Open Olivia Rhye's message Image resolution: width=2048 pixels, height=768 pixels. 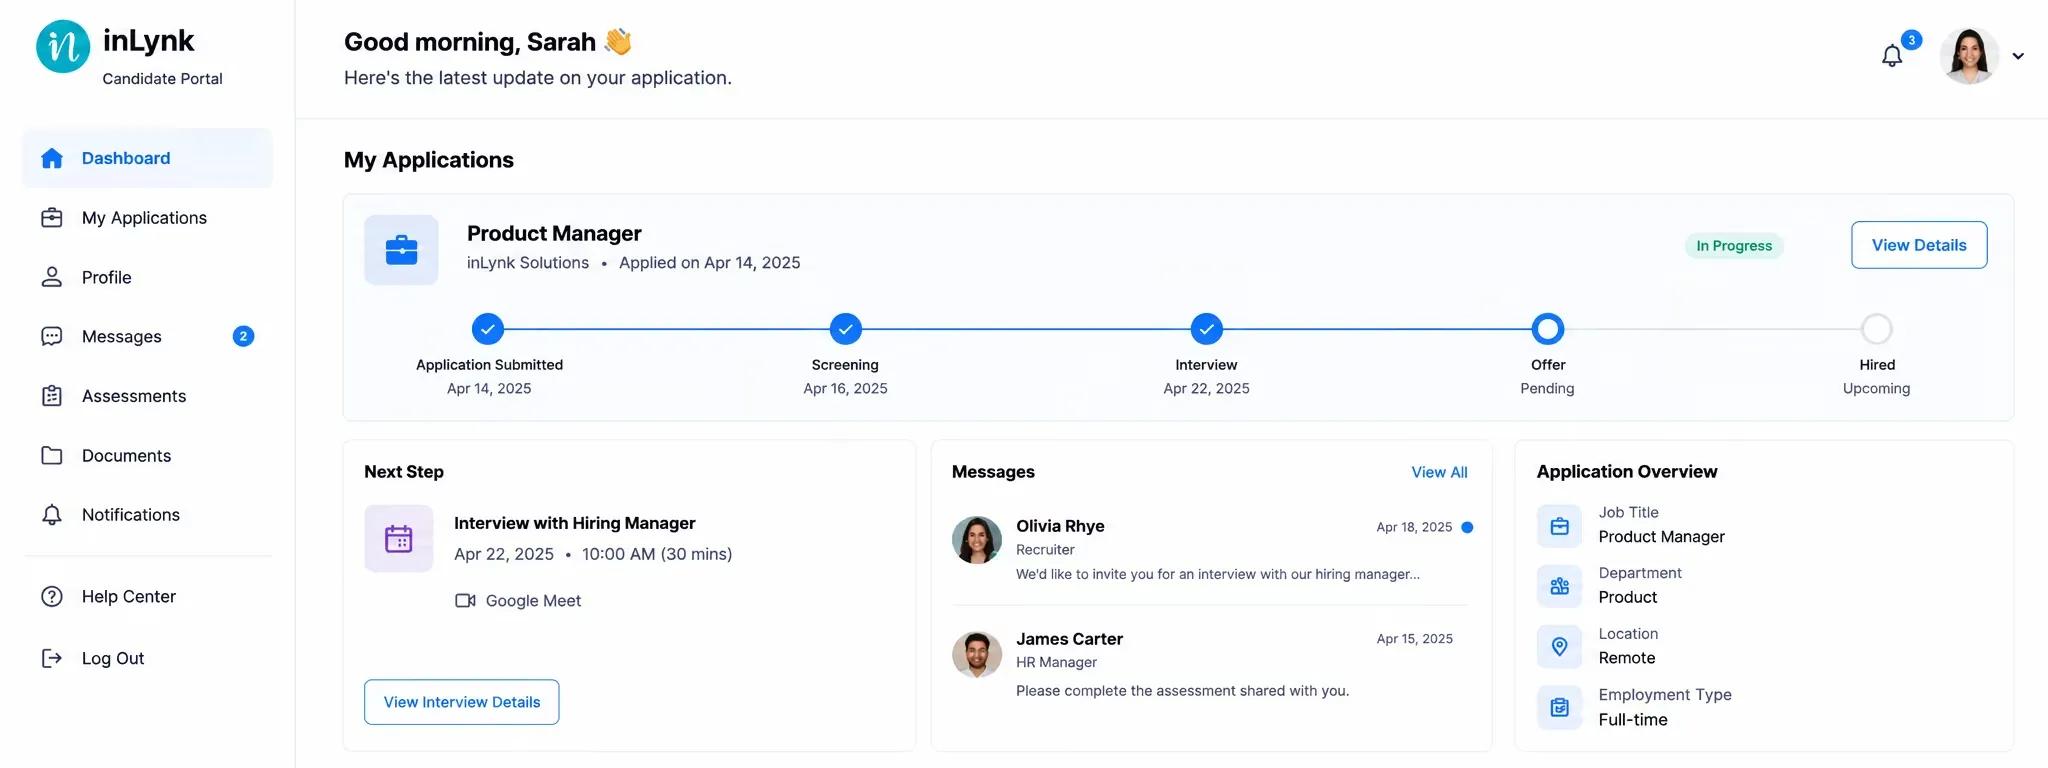coord(1212,549)
